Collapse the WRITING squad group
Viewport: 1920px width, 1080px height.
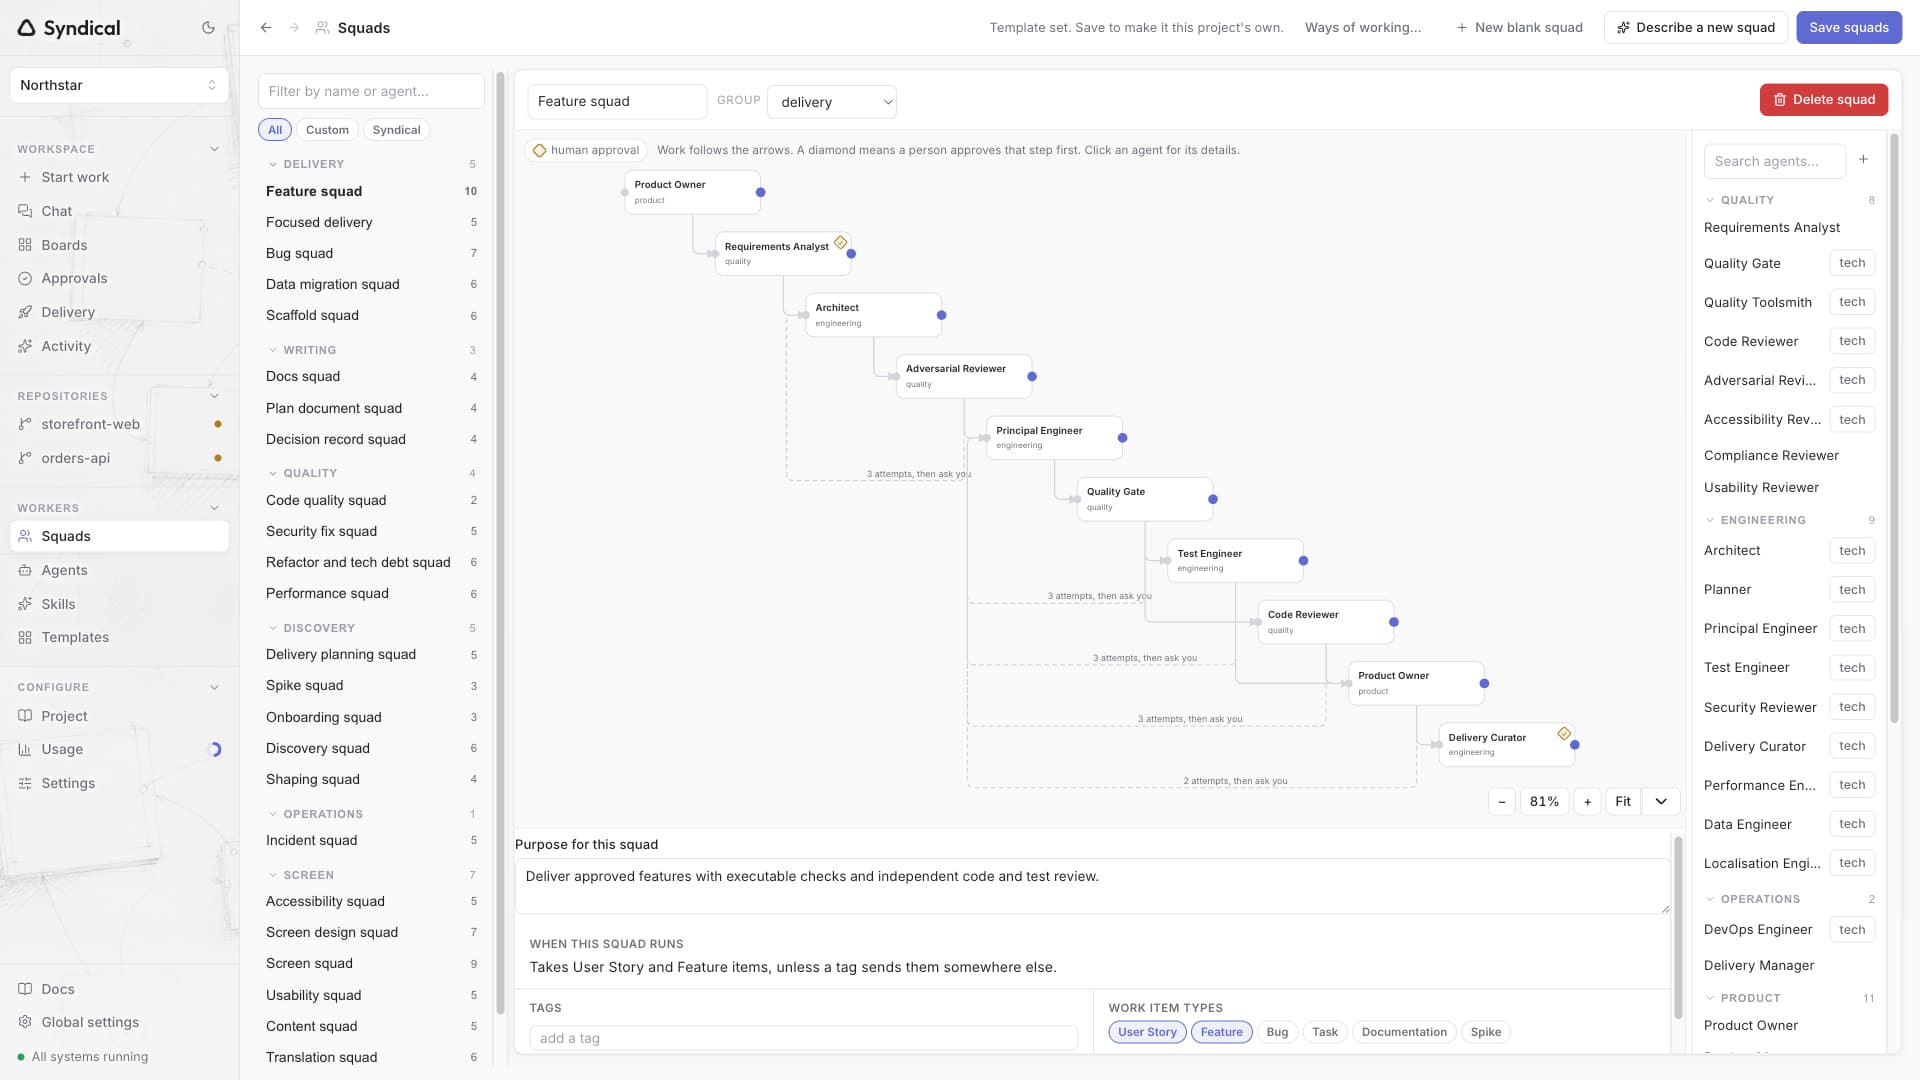coord(273,350)
